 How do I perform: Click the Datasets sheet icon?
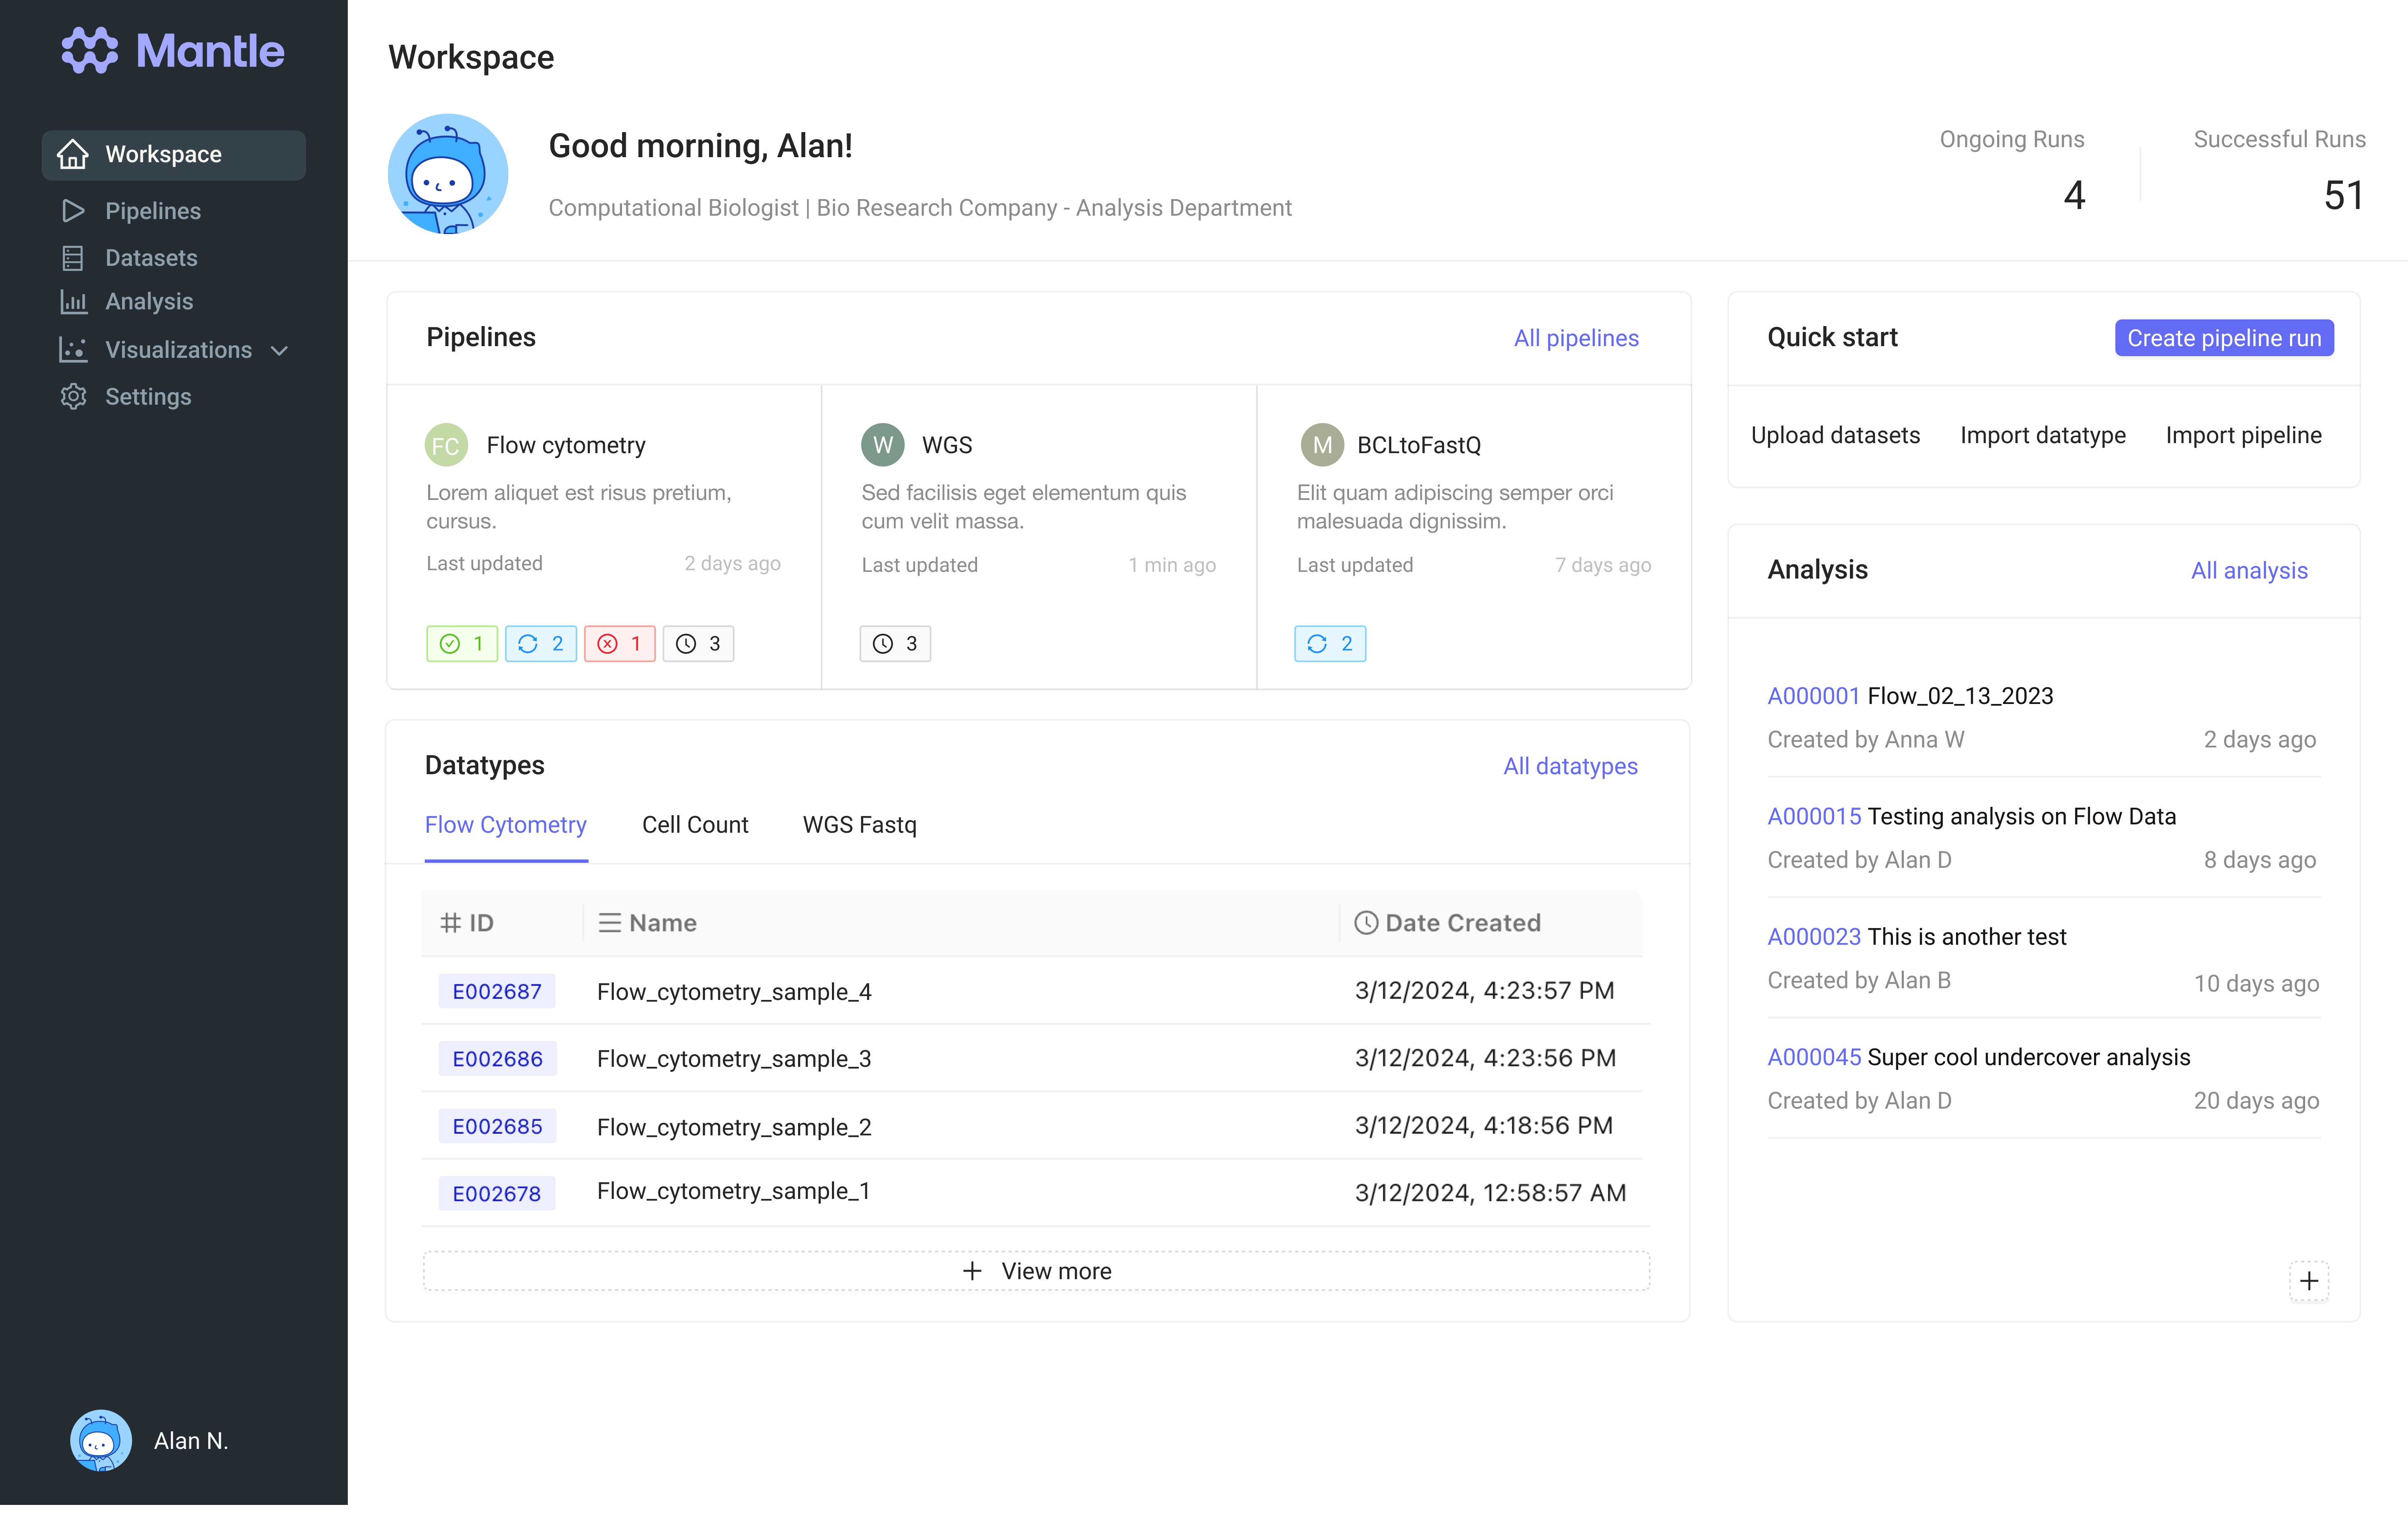click(73, 258)
